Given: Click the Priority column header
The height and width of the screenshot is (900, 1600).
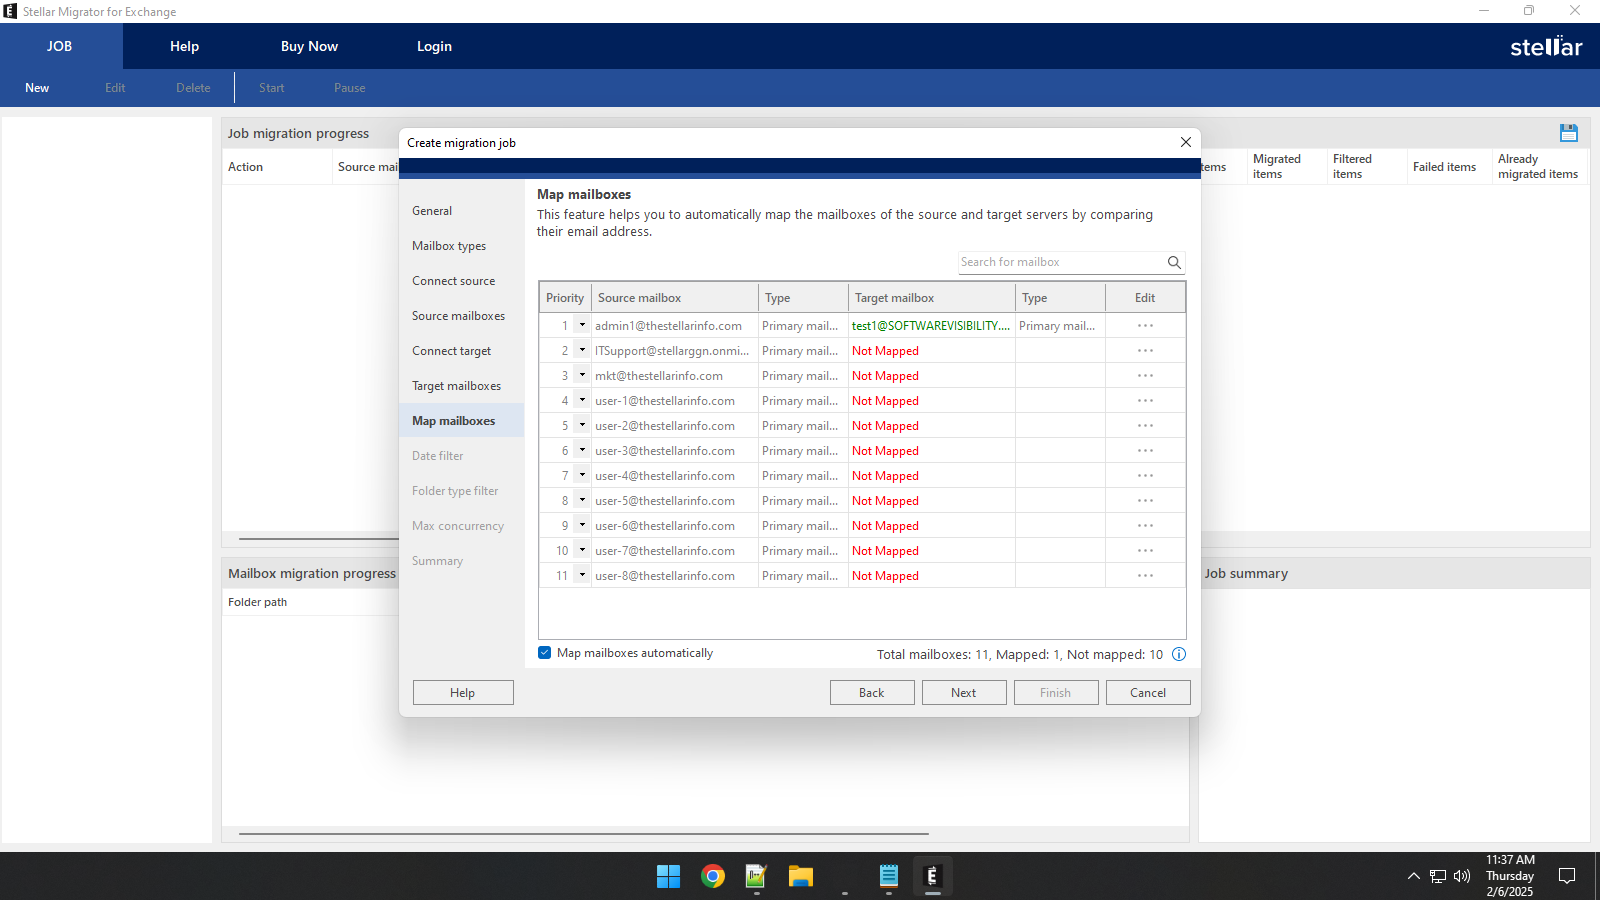Looking at the screenshot, I should [565, 298].
